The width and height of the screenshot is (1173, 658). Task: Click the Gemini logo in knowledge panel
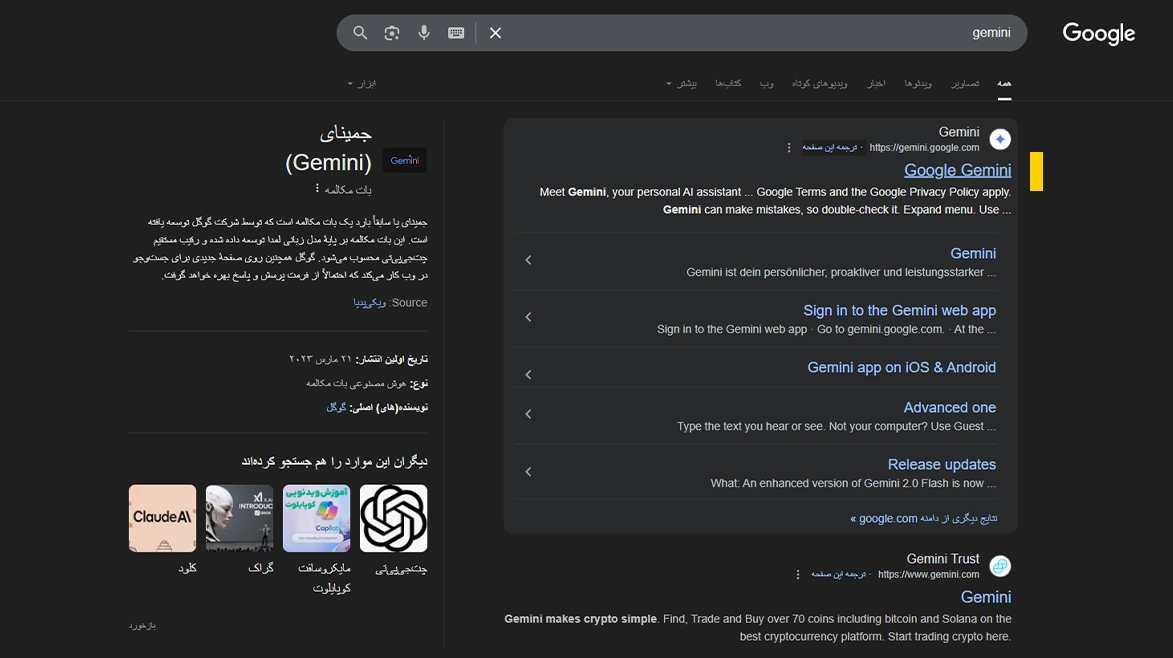click(x=405, y=160)
